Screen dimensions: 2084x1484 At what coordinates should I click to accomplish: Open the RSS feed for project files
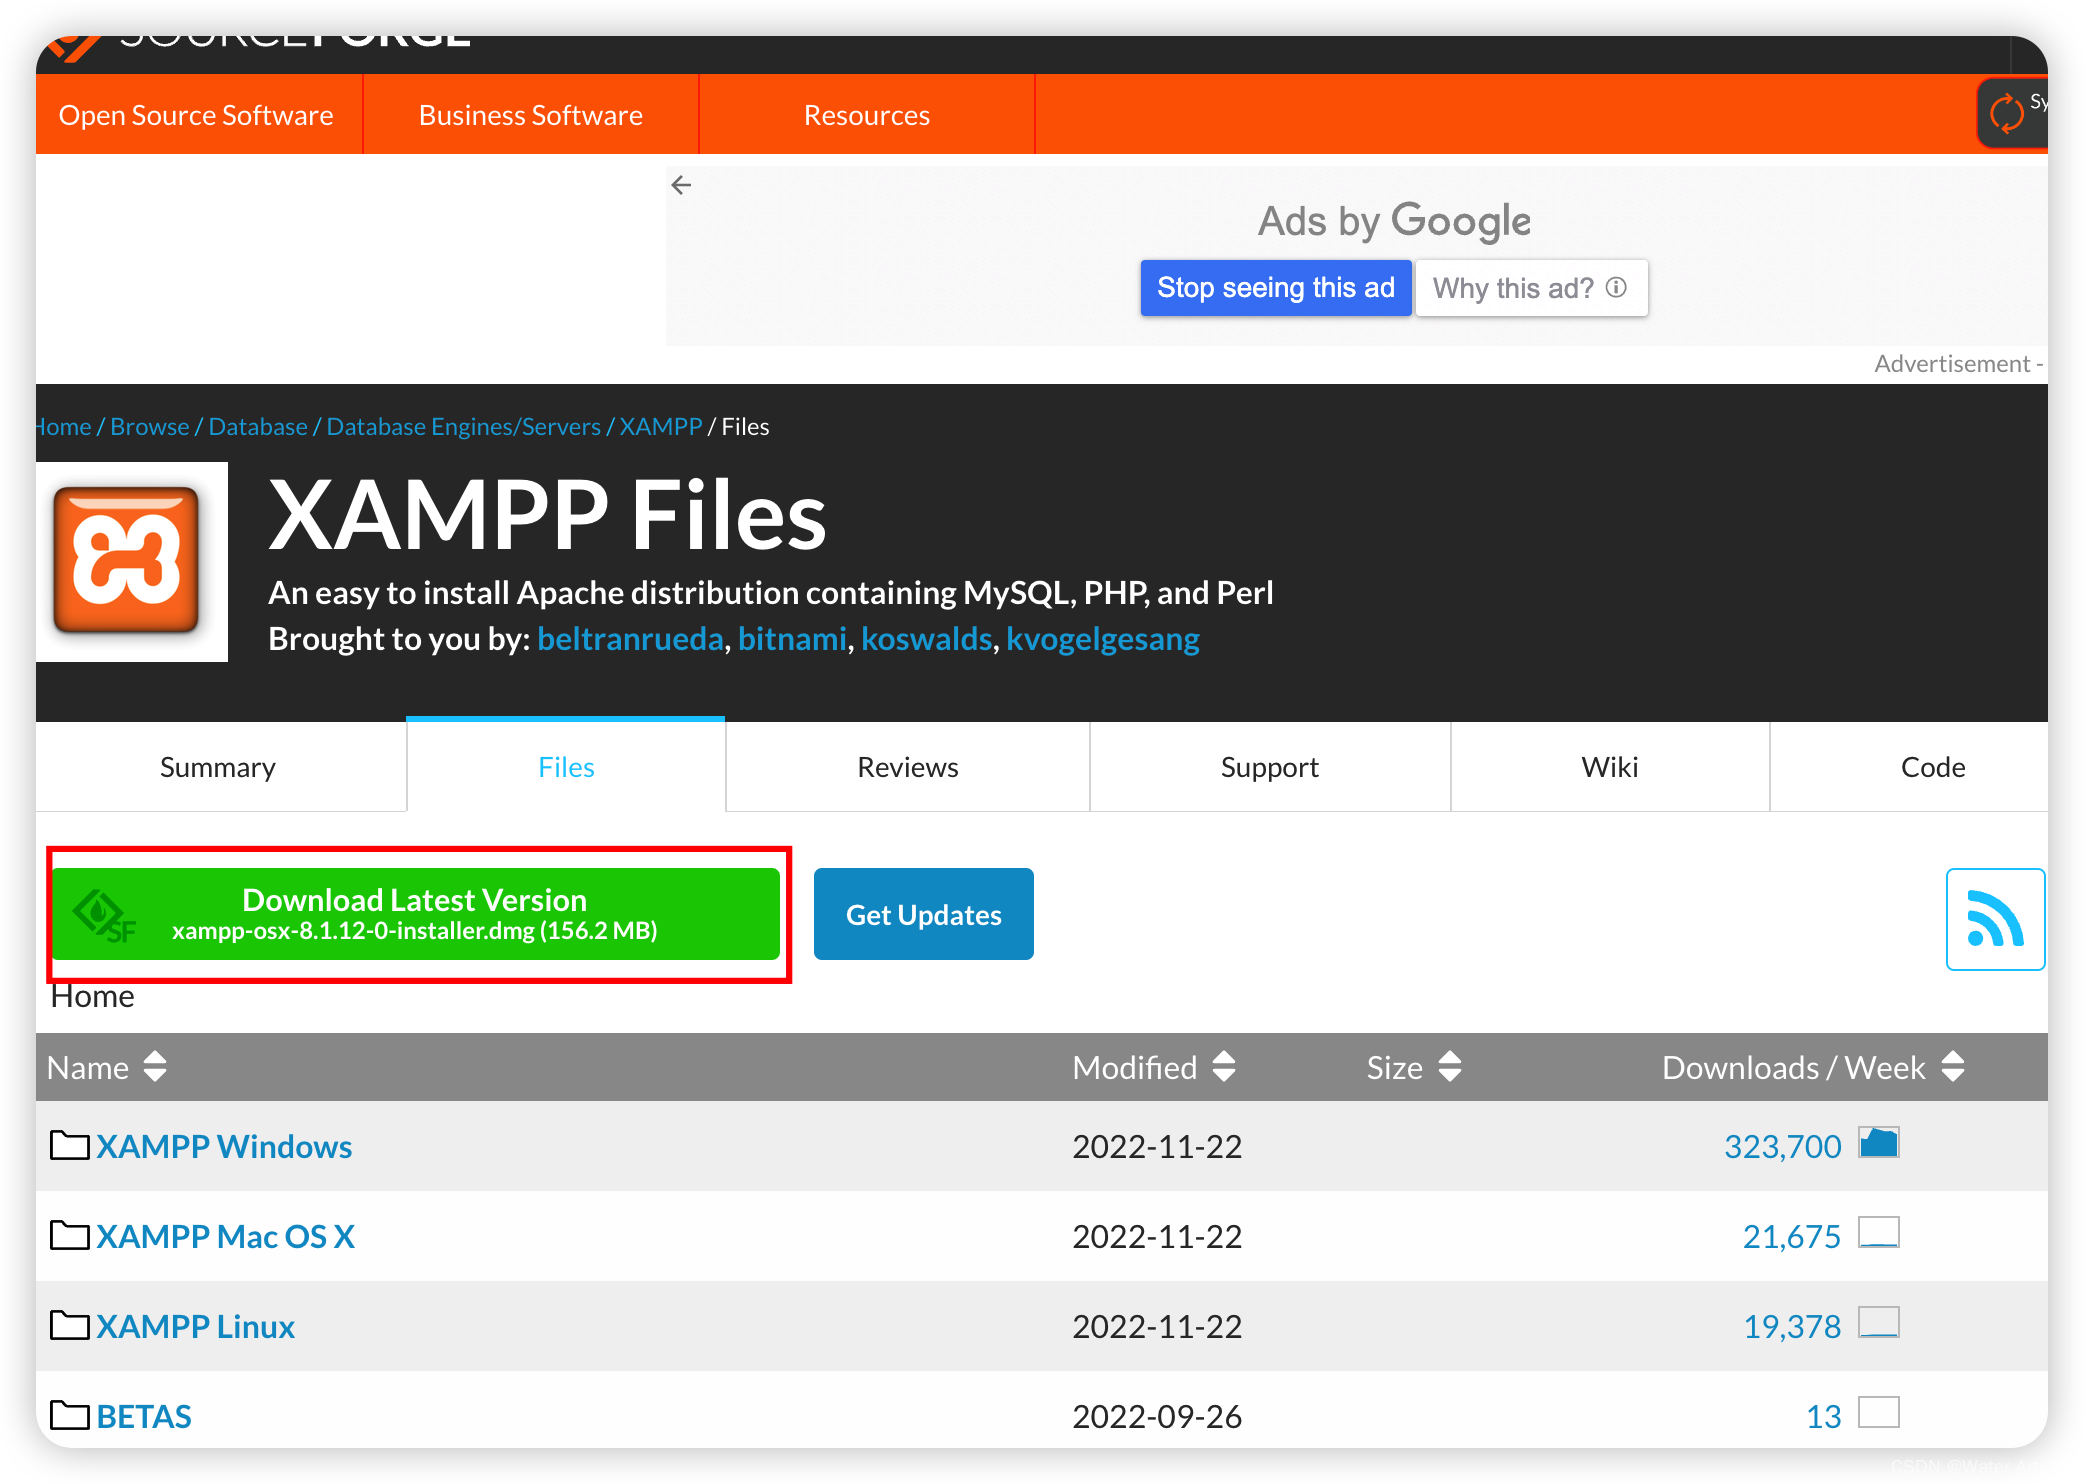[x=1994, y=916]
